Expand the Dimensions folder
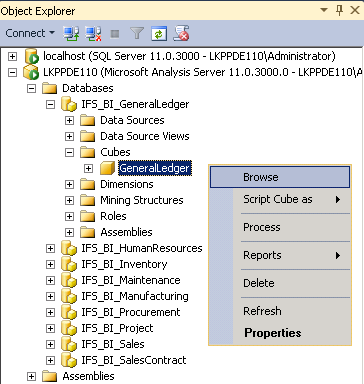Image resolution: width=364 pixels, height=384 pixels. [x=69, y=184]
